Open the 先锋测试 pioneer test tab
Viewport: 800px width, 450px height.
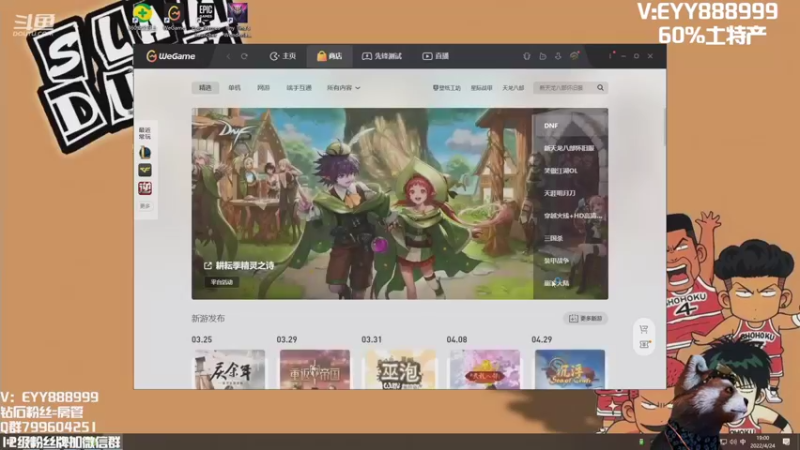pos(382,56)
